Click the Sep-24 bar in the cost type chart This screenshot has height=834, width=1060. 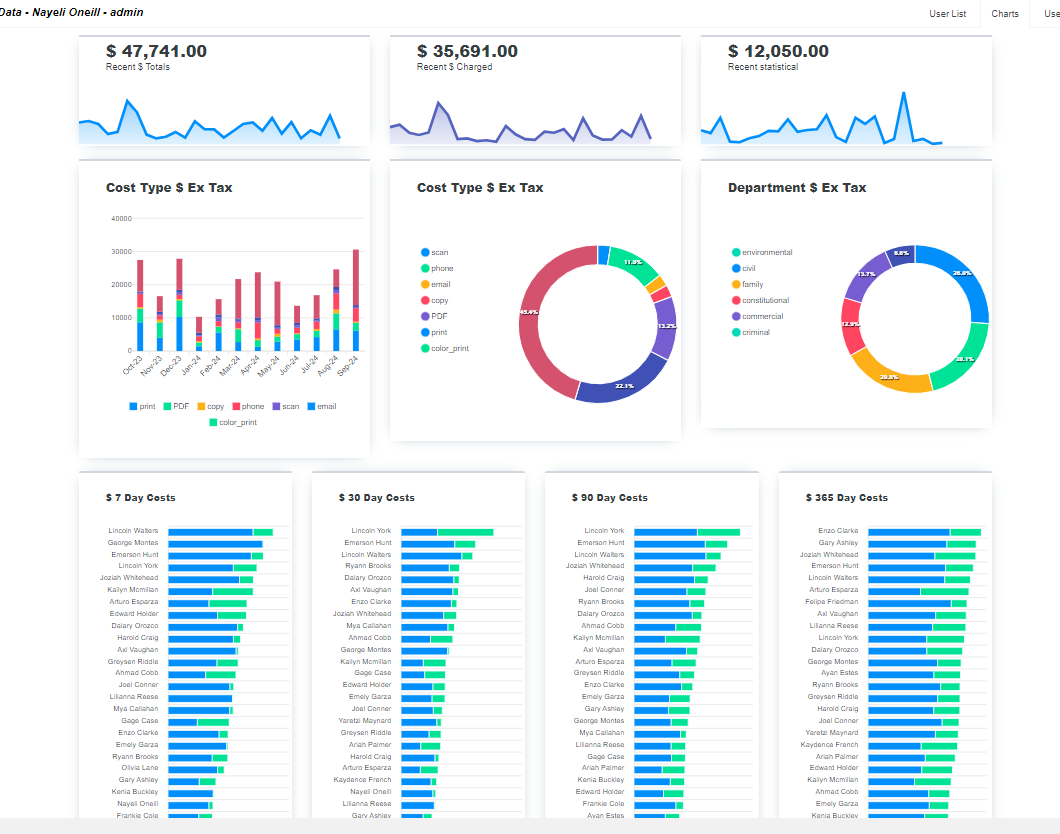355,300
